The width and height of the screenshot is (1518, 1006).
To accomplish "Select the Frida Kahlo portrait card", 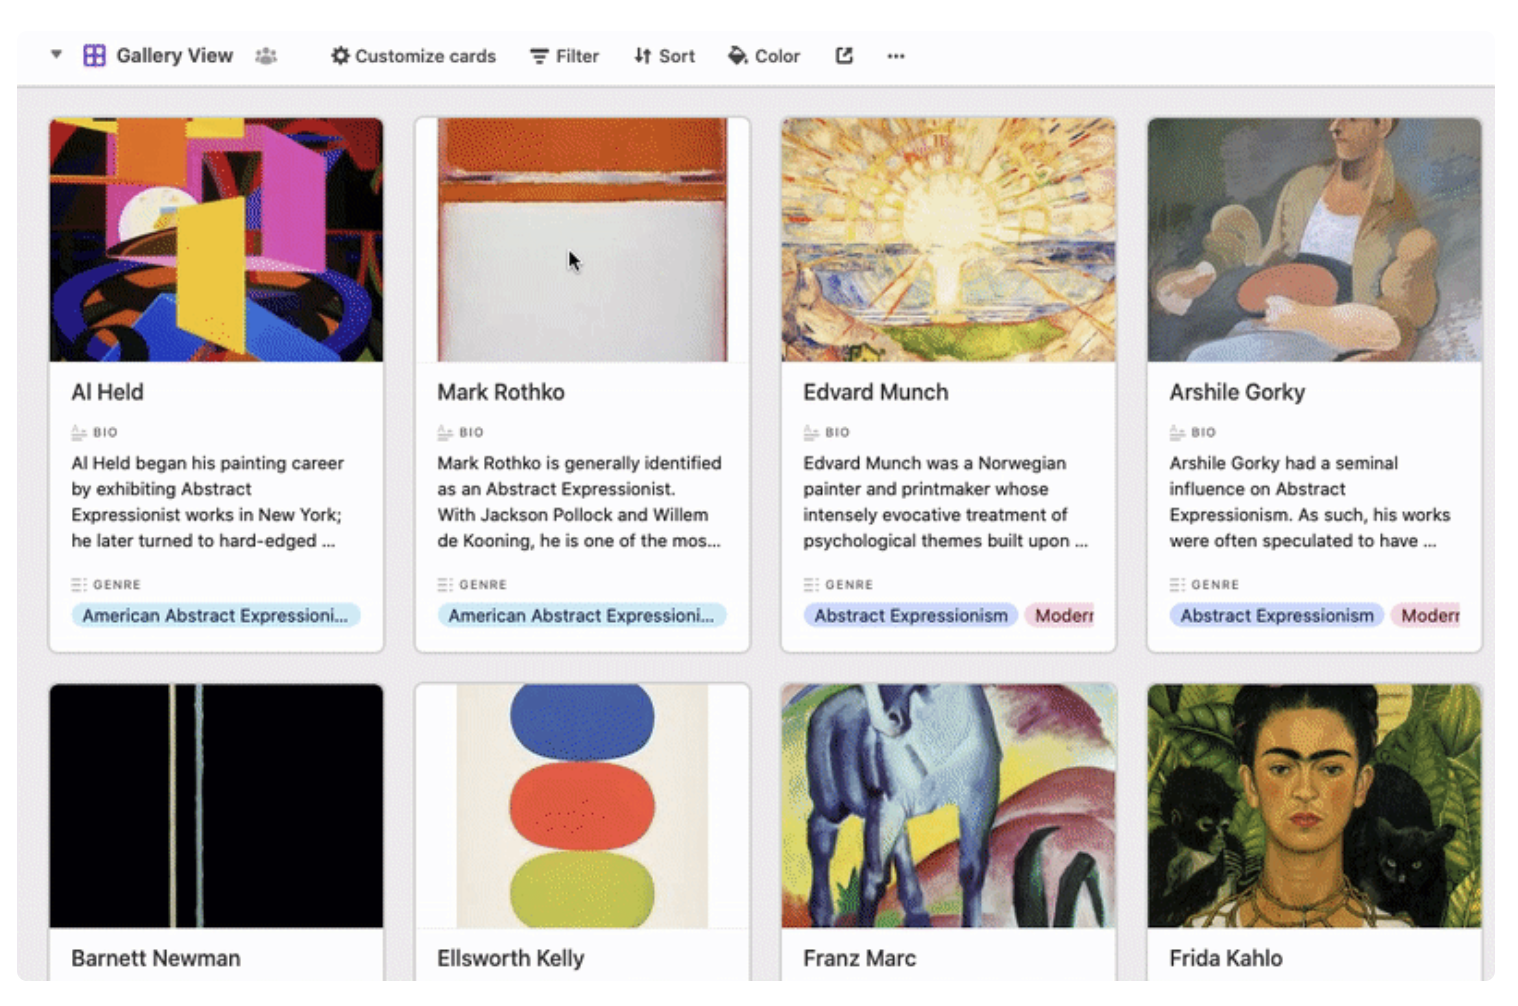I will click(1314, 806).
